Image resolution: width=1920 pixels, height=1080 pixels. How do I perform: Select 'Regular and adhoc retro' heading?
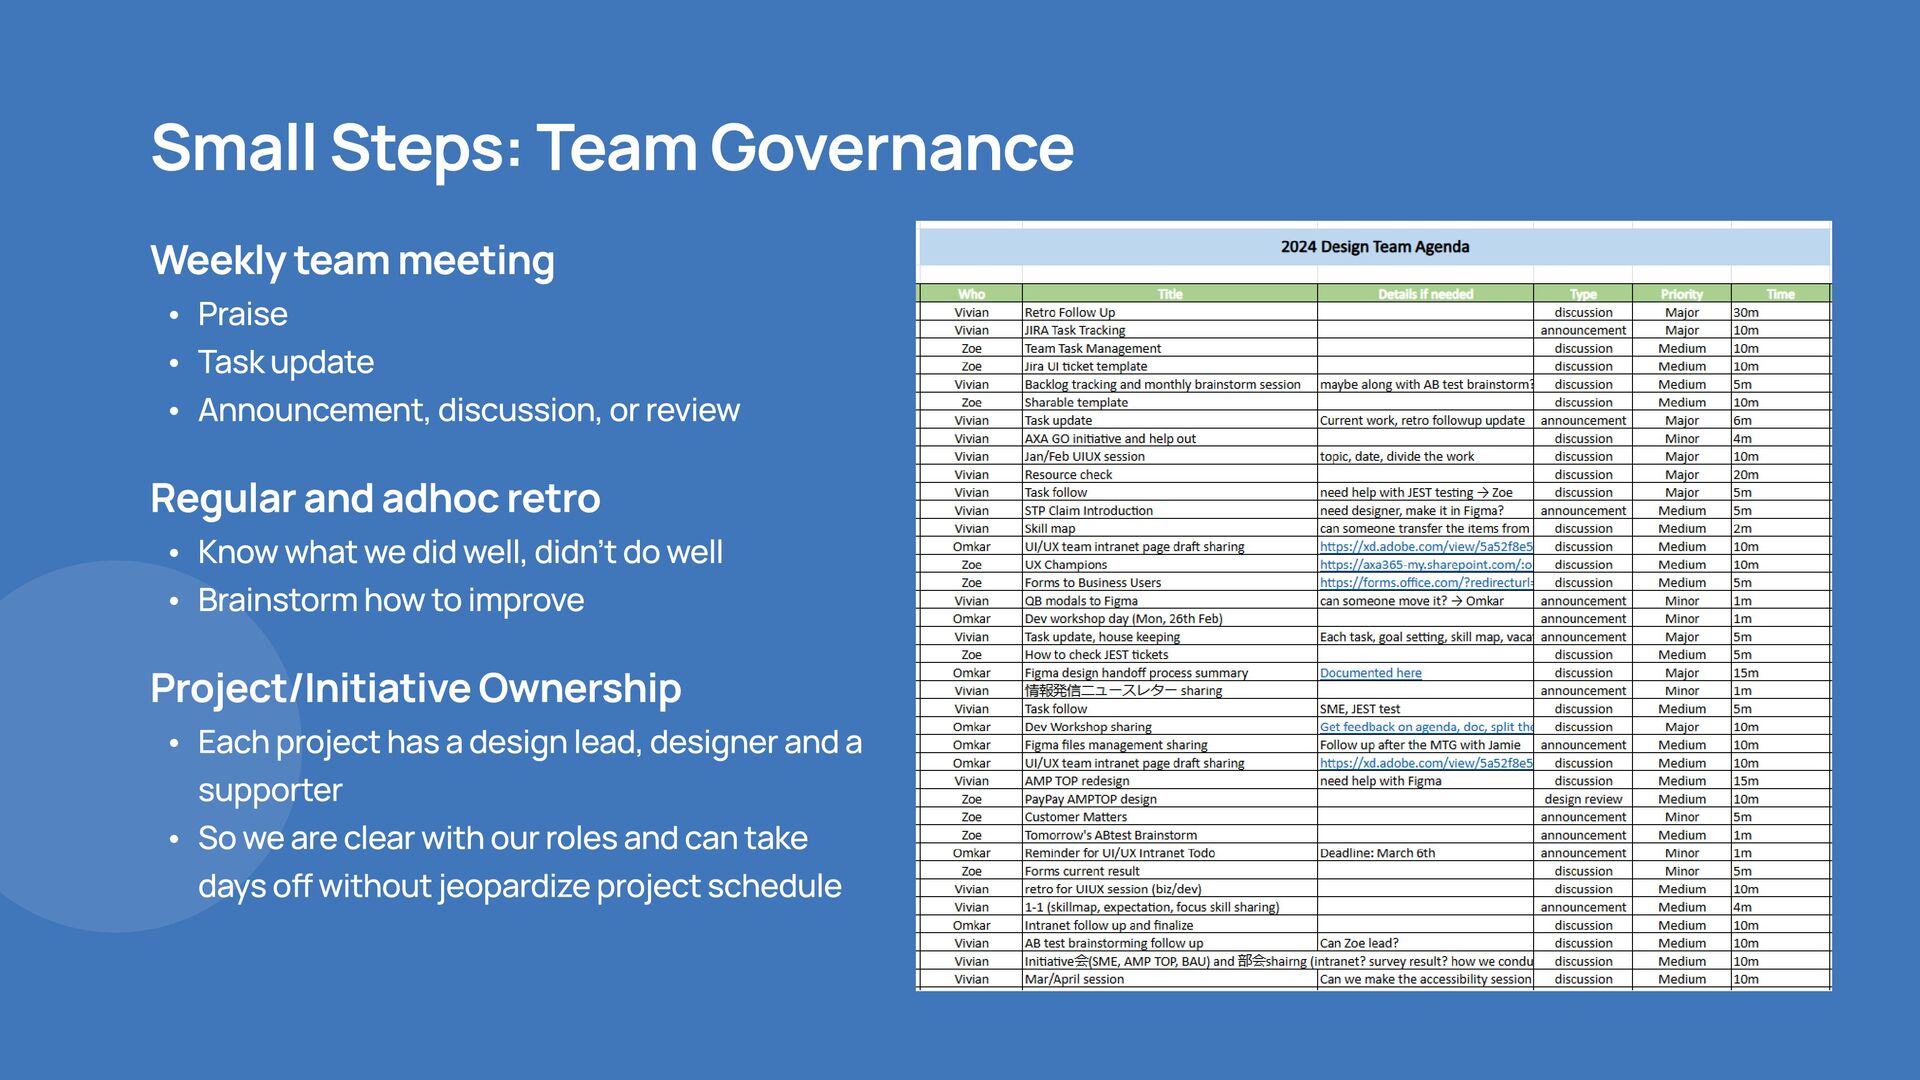(375, 499)
